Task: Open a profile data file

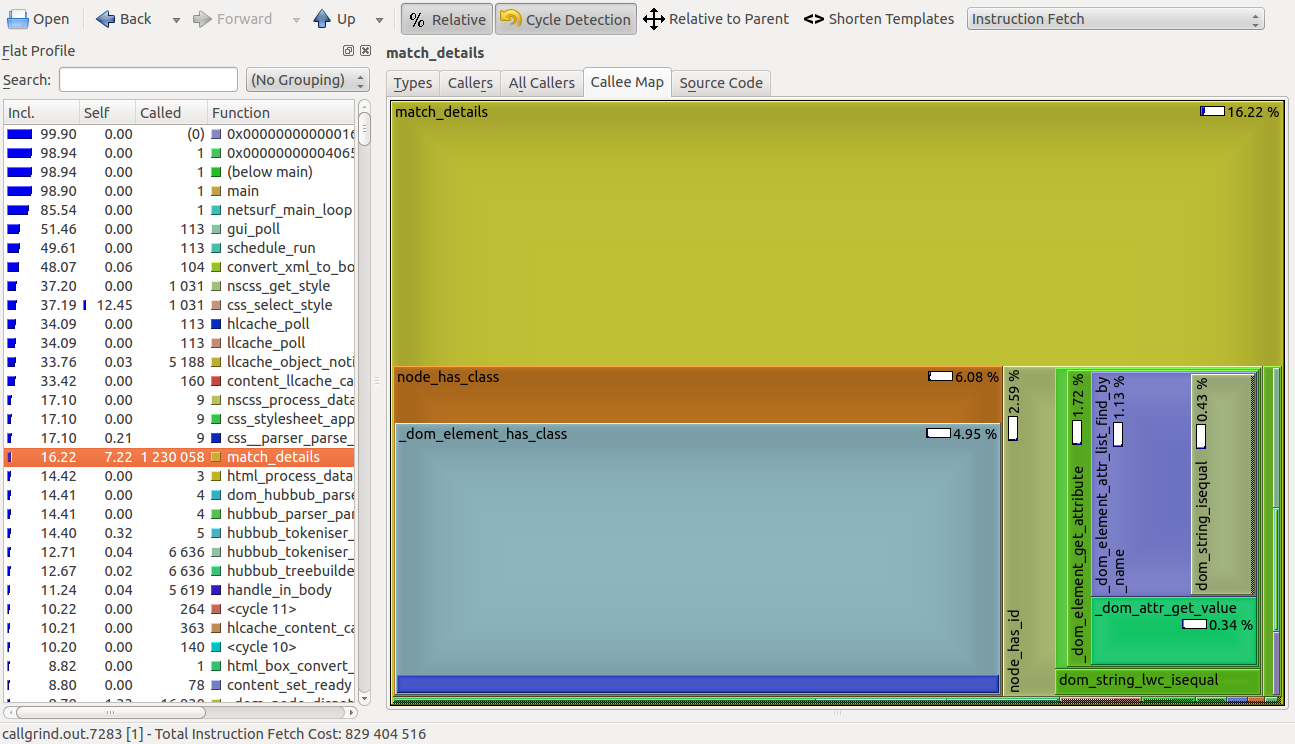Action: pos(39,19)
